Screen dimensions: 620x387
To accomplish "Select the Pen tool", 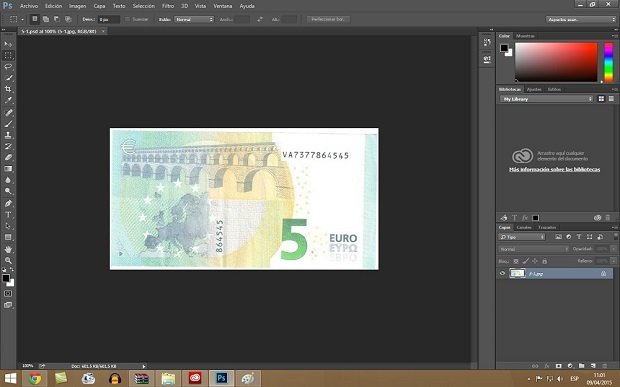I will [8, 203].
